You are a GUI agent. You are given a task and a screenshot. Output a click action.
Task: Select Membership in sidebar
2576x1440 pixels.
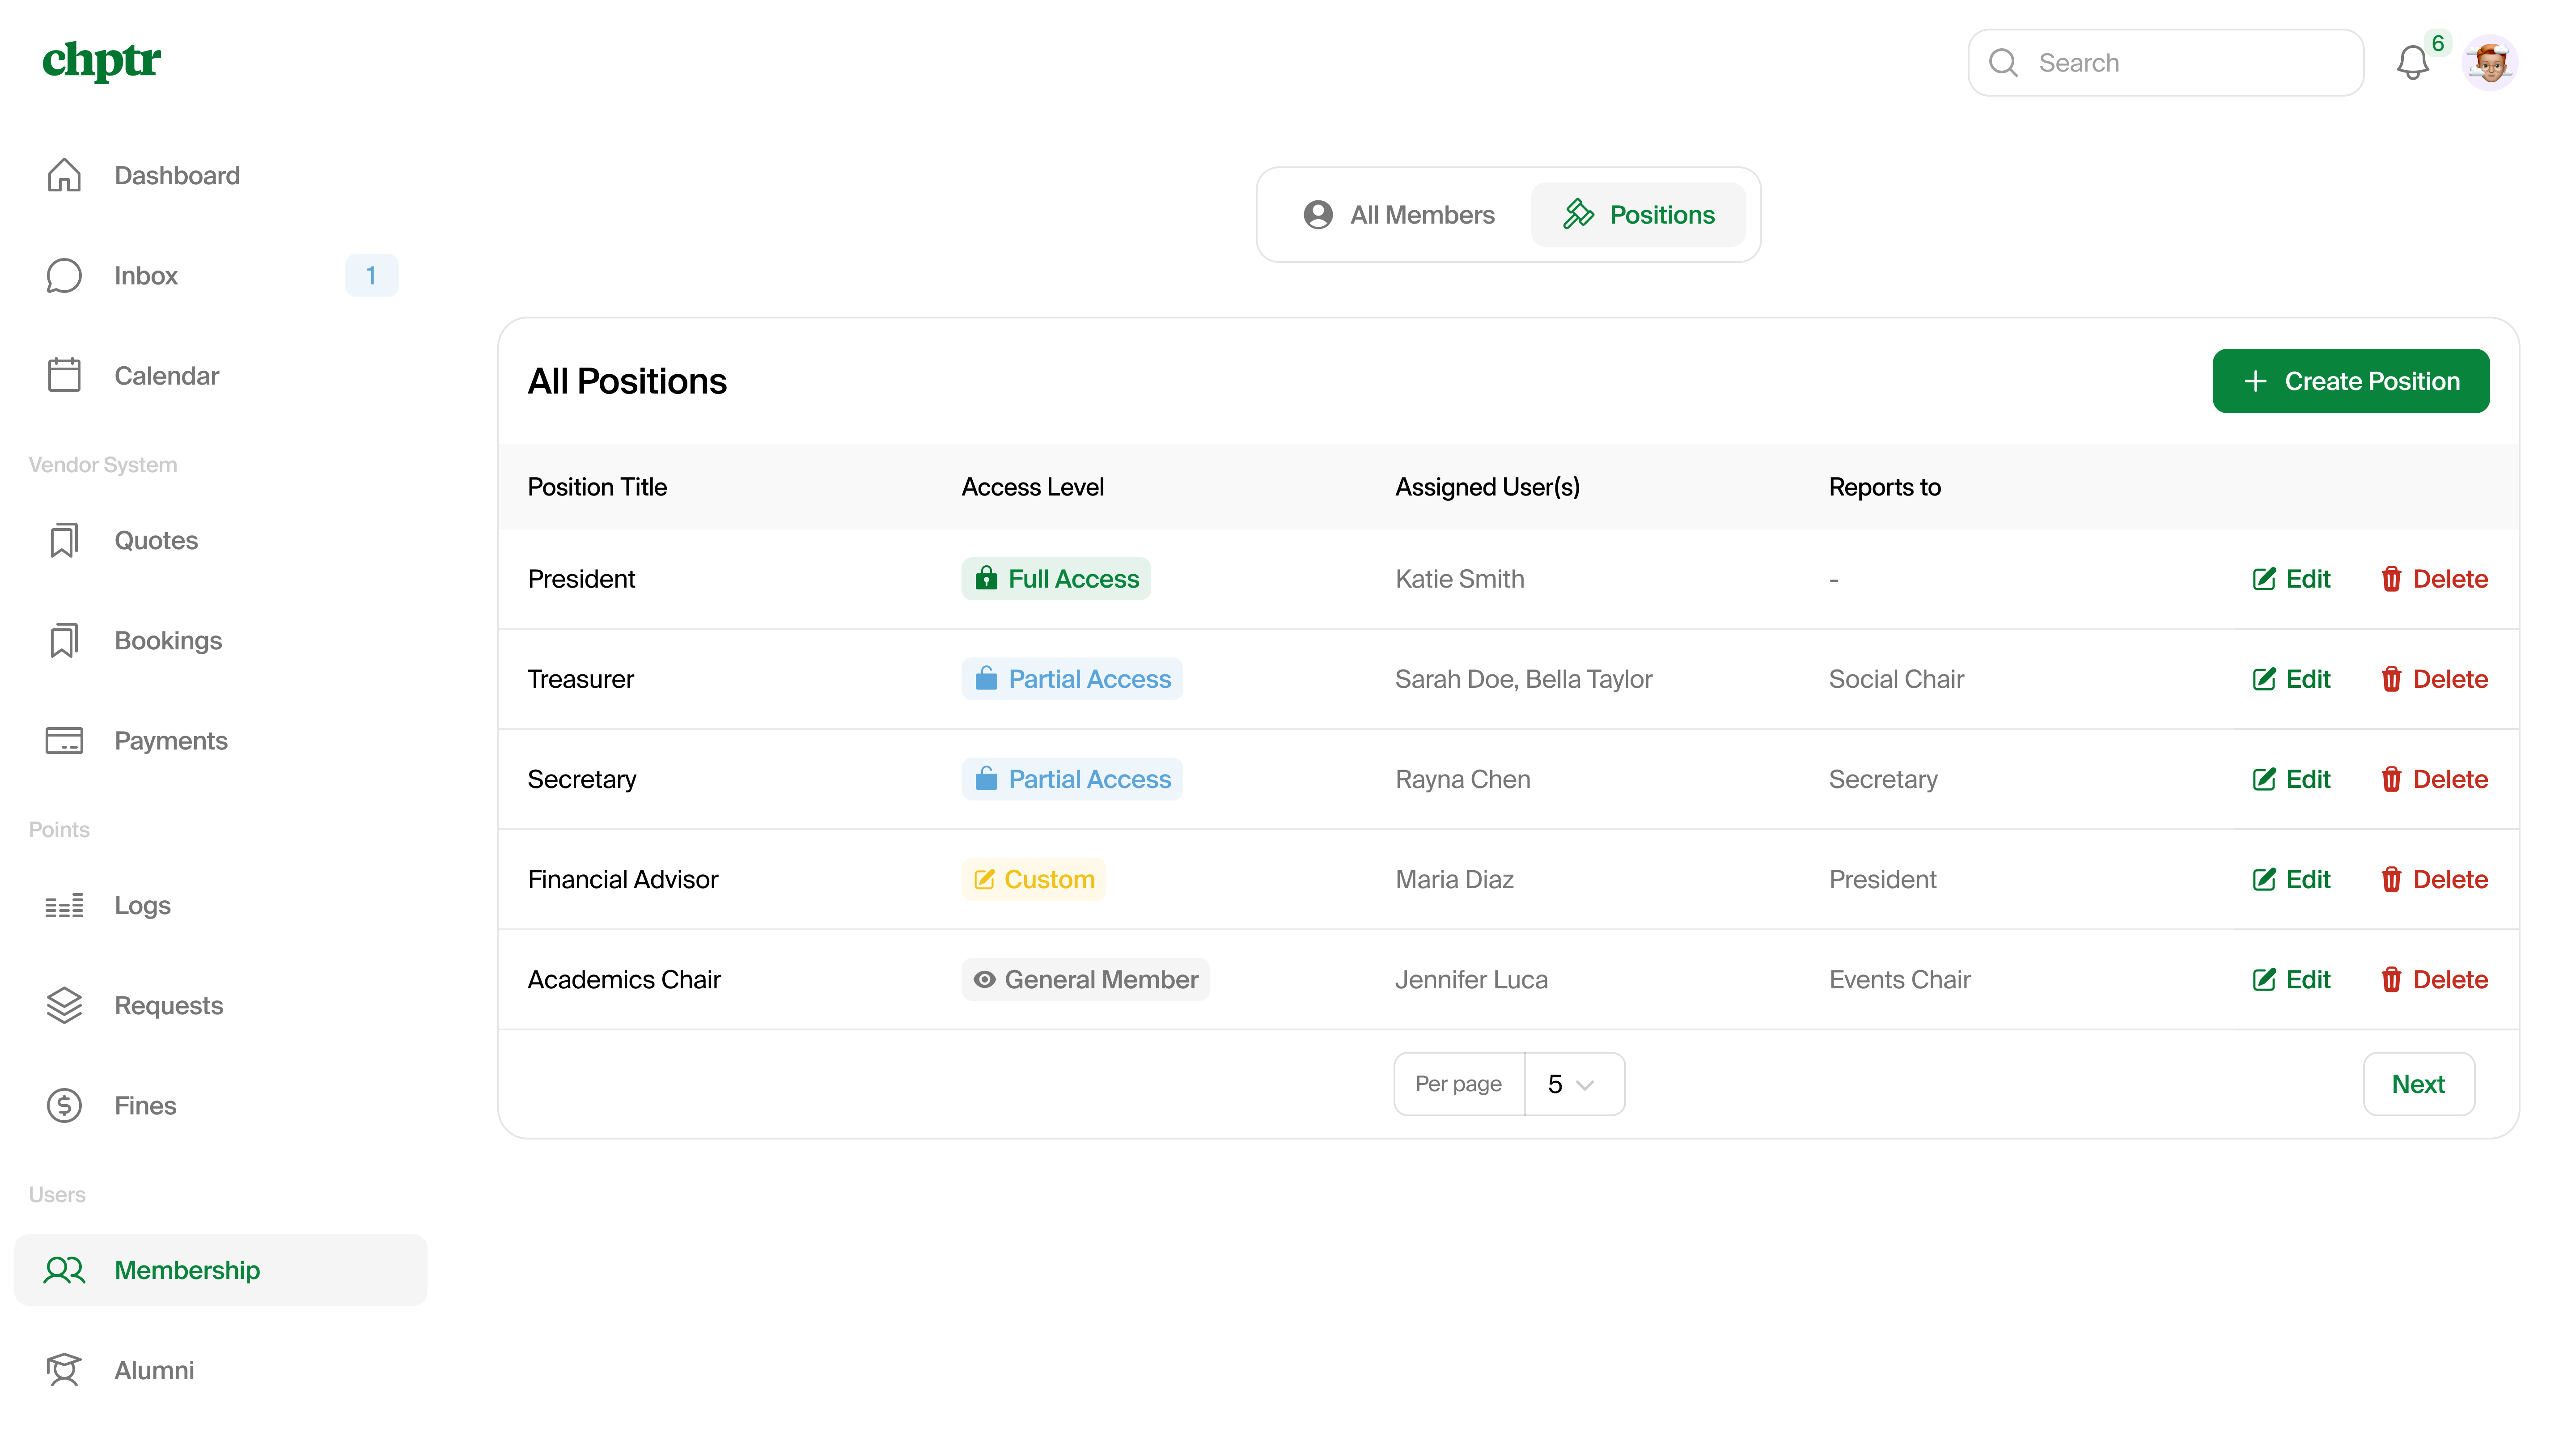[x=220, y=1270]
